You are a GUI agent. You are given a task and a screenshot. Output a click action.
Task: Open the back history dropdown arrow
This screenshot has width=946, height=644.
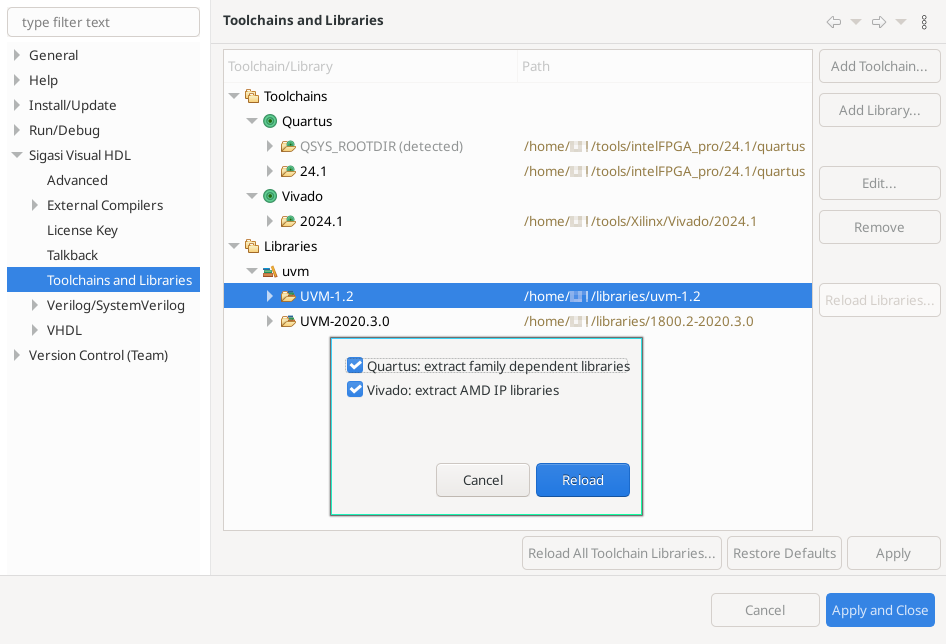click(x=856, y=22)
